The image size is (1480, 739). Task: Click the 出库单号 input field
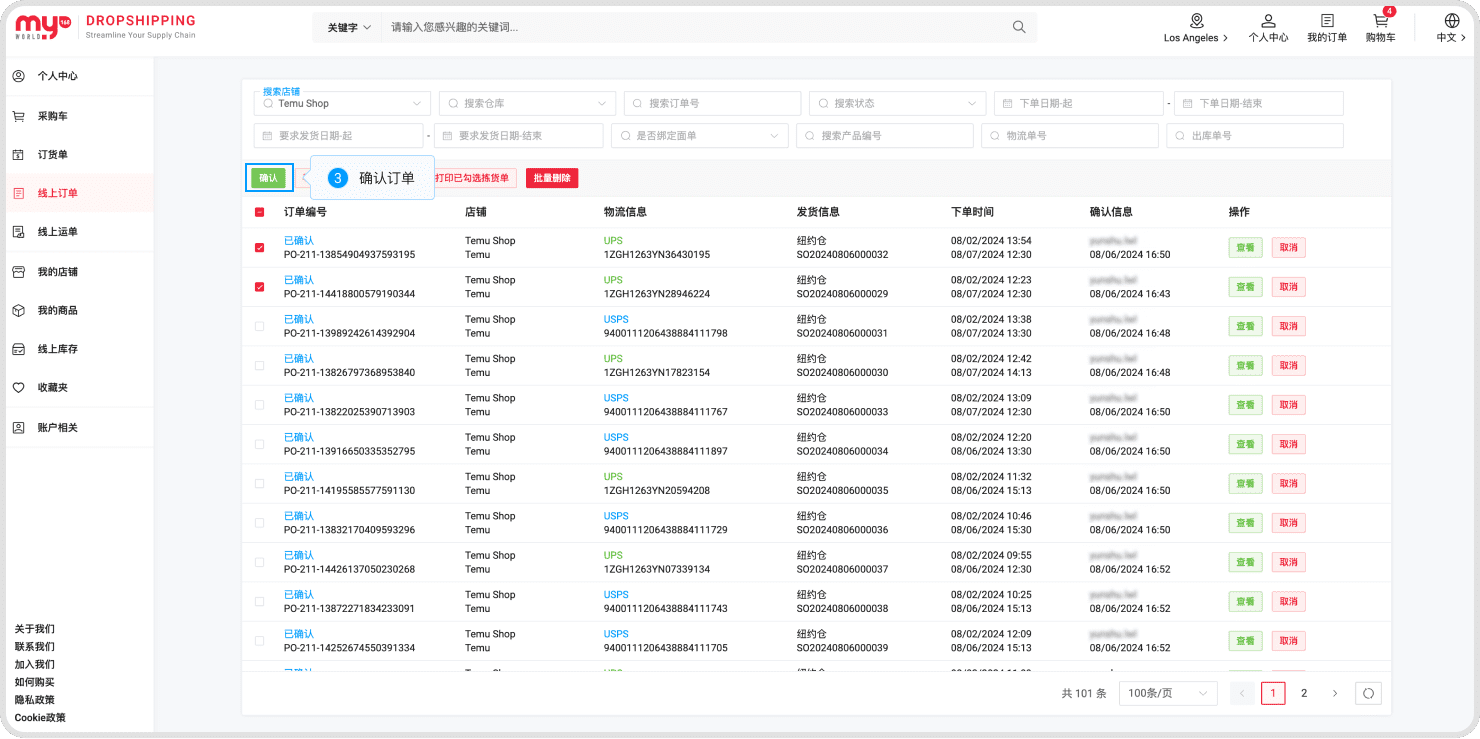pyautogui.click(x=1254, y=136)
